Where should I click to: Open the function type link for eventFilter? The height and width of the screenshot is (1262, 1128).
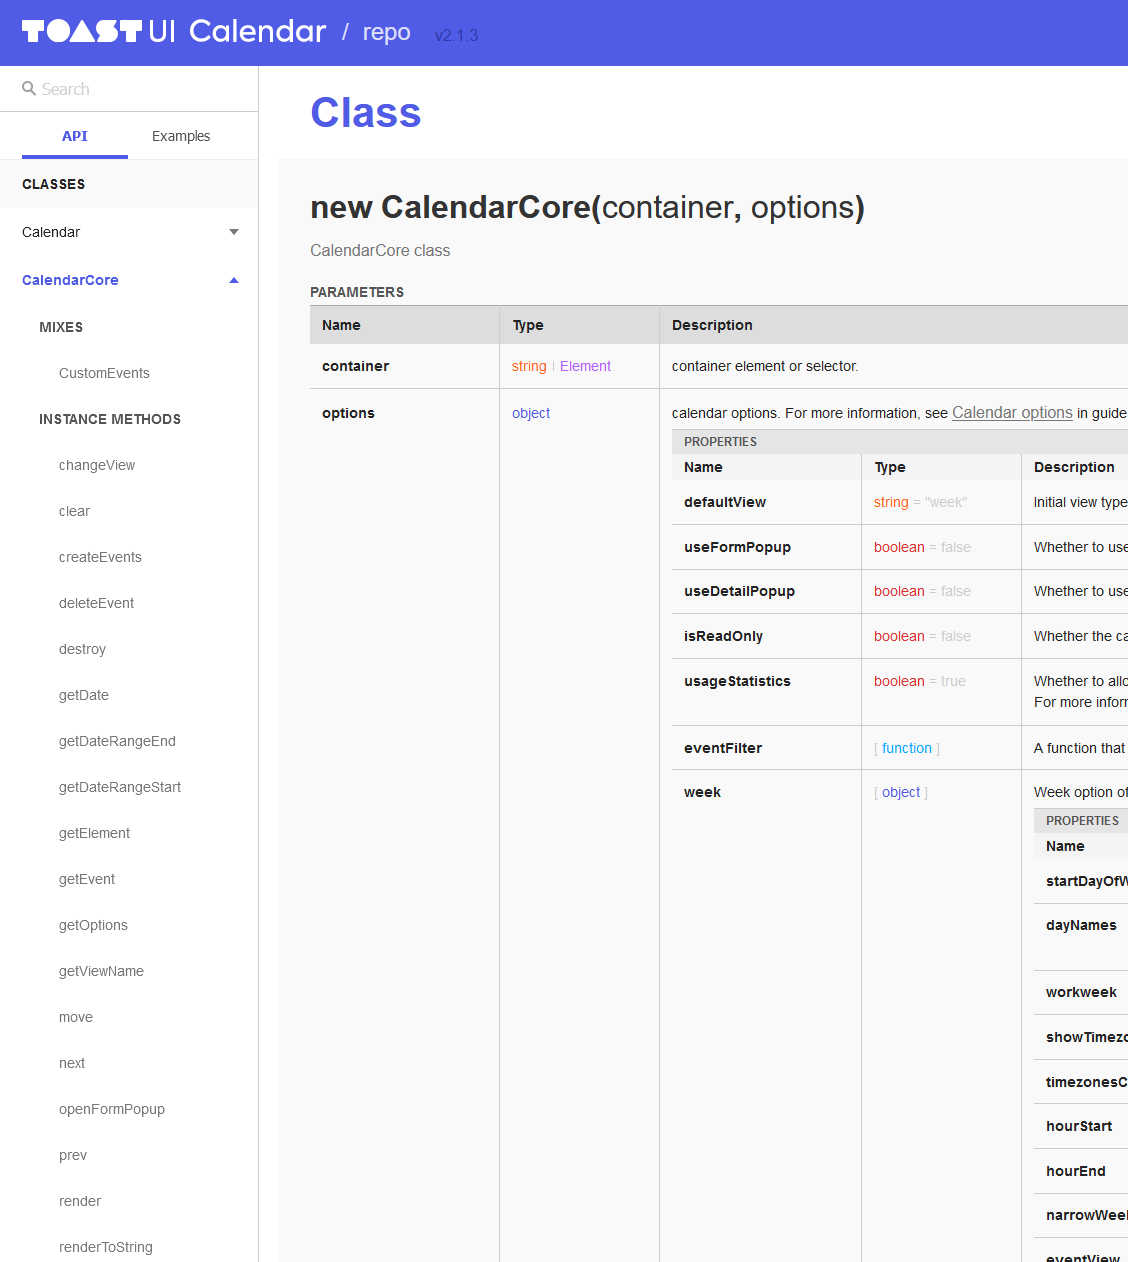pos(906,748)
